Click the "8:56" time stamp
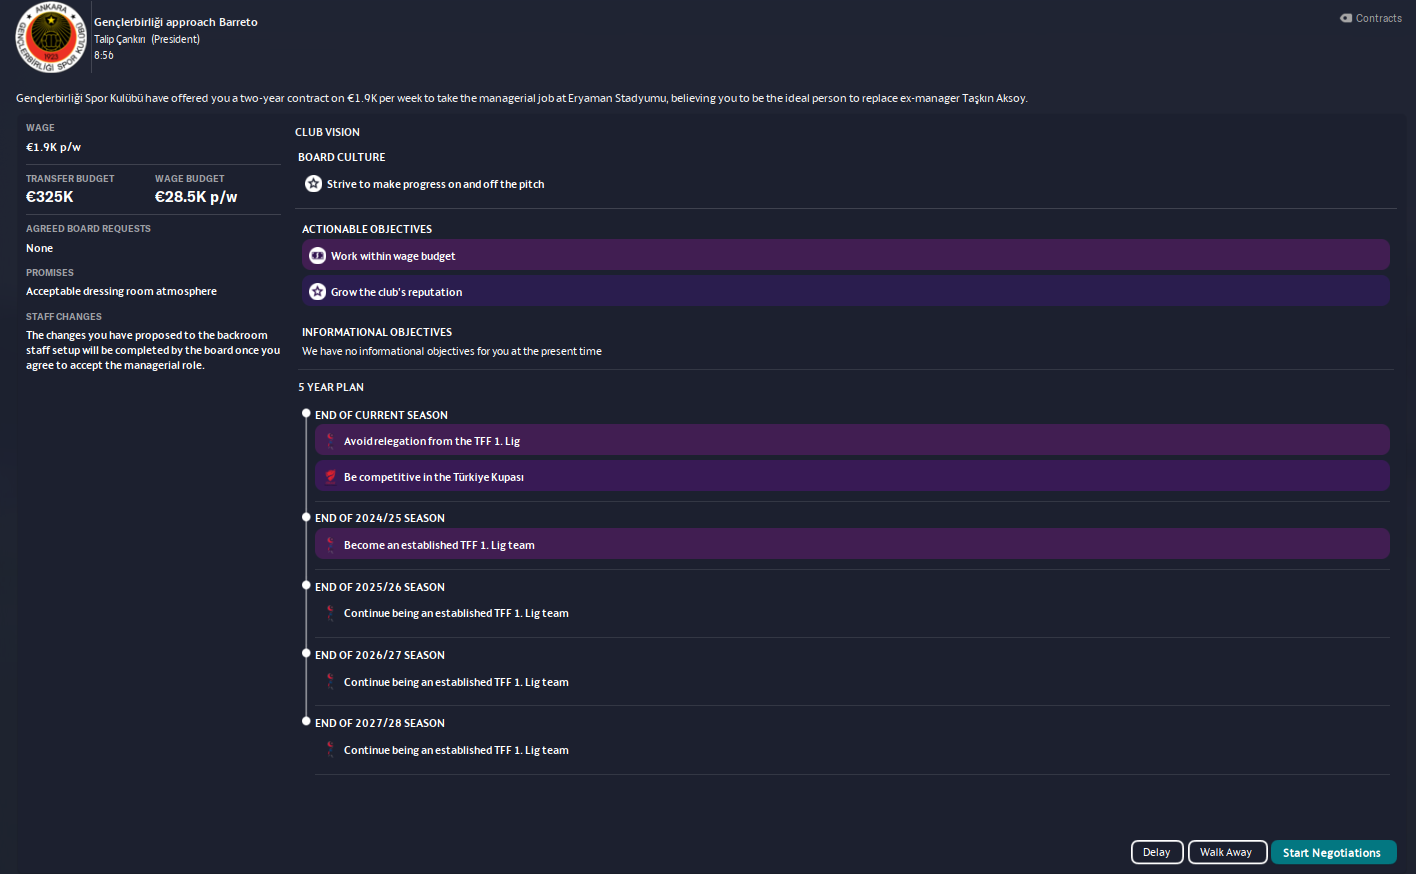Viewport: 1416px width, 874px height. coord(104,55)
